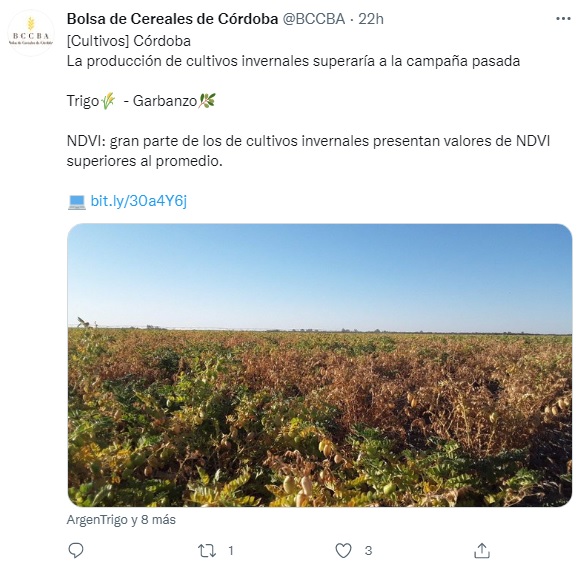Open the 22h timestamp
579x568 pixels.
[x=371, y=19]
